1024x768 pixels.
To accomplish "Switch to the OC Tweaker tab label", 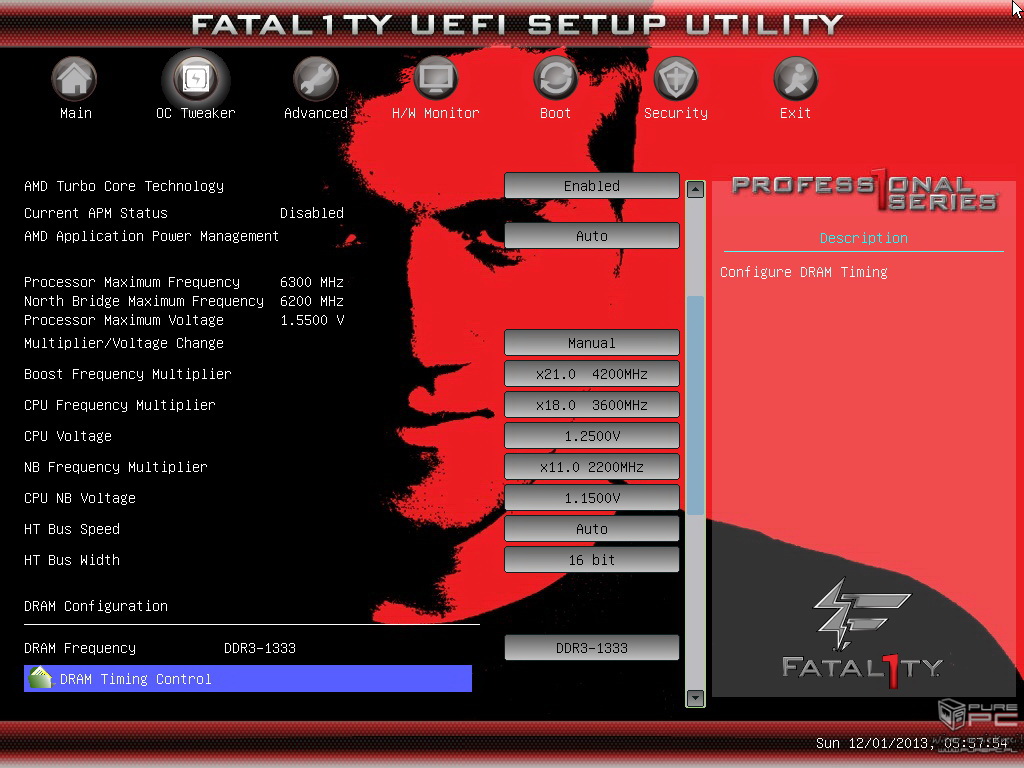I will (195, 113).
